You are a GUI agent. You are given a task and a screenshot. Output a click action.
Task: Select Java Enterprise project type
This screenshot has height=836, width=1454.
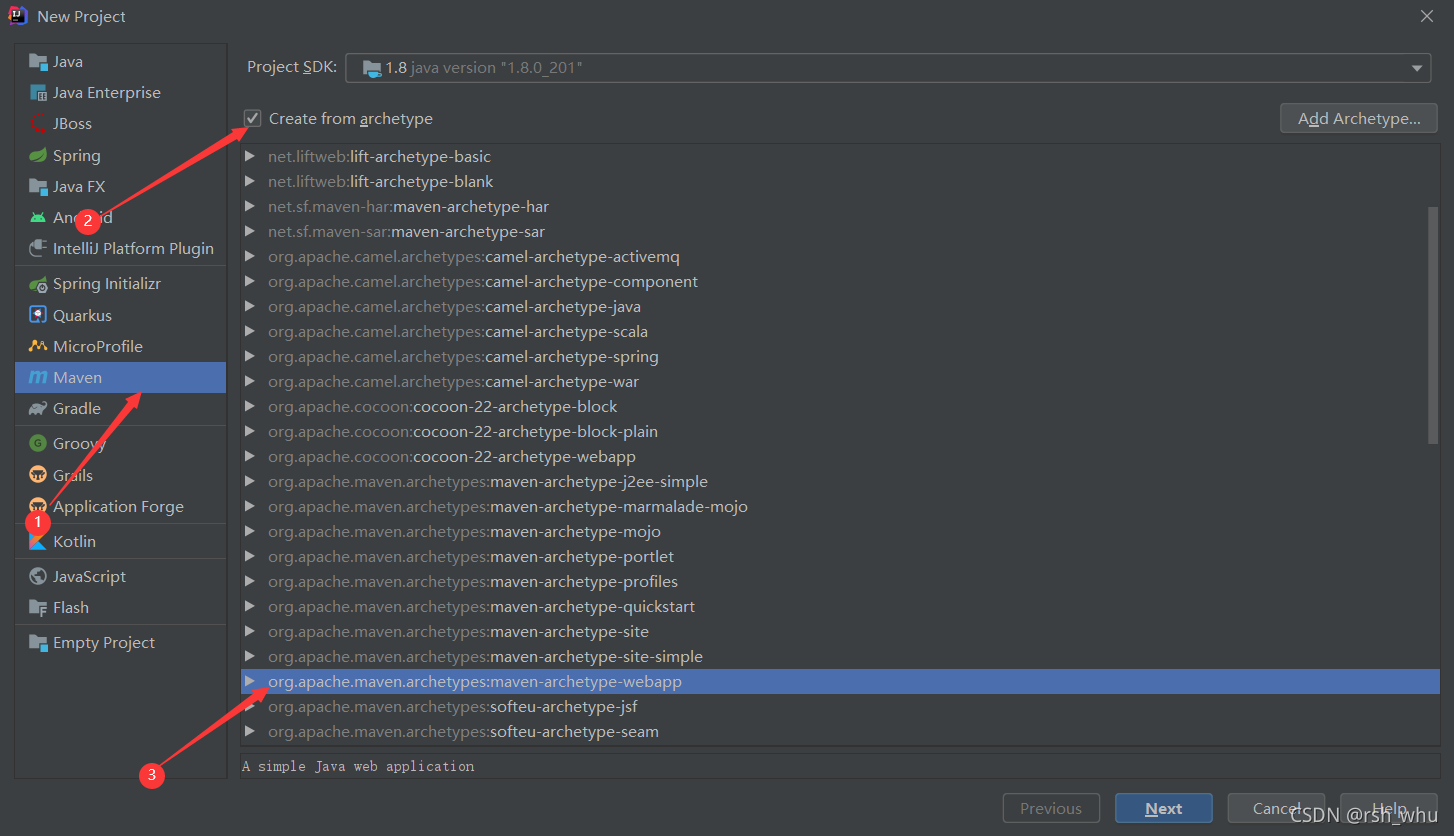pyautogui.click(x=120, y=92)
